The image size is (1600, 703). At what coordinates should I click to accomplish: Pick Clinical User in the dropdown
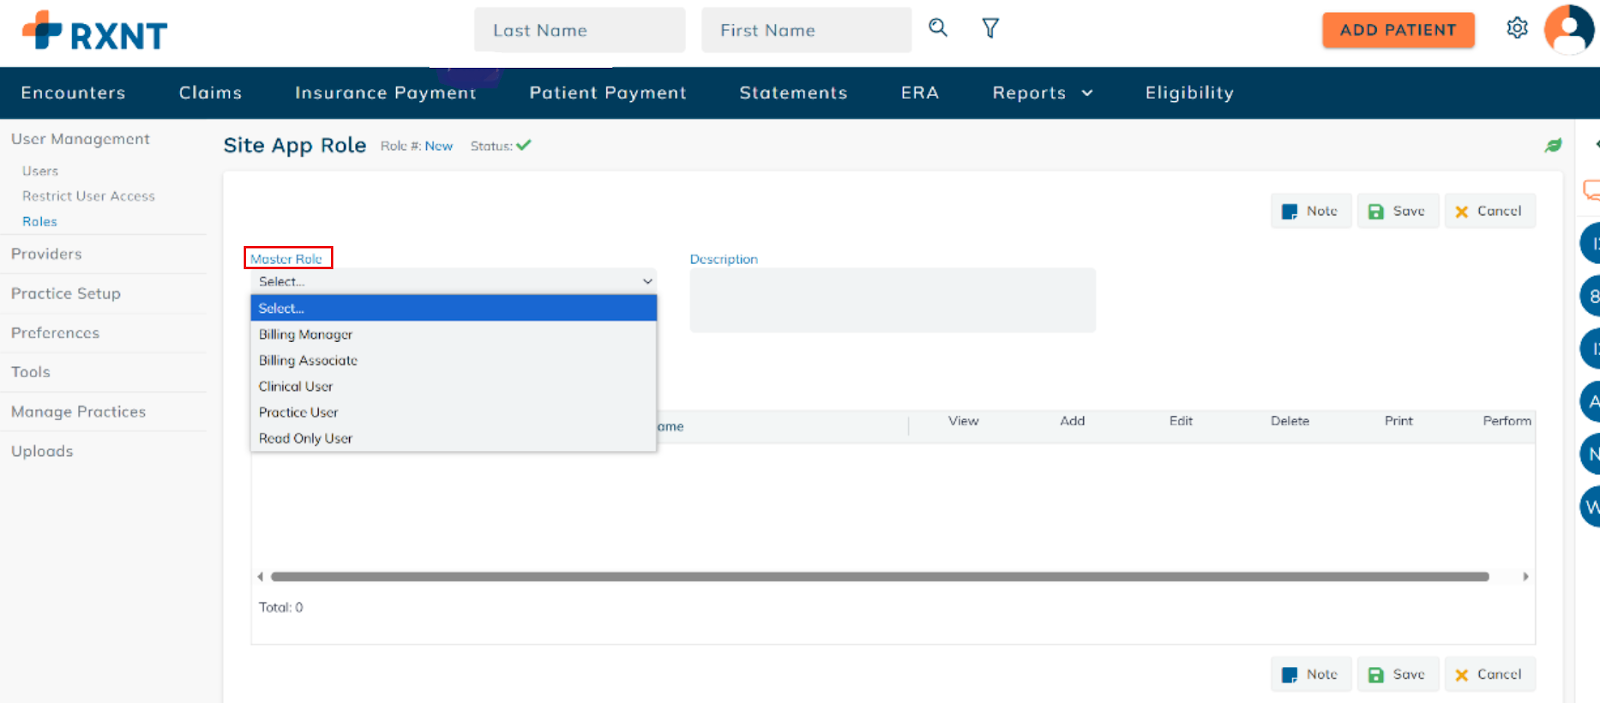[x=296, y=387]
